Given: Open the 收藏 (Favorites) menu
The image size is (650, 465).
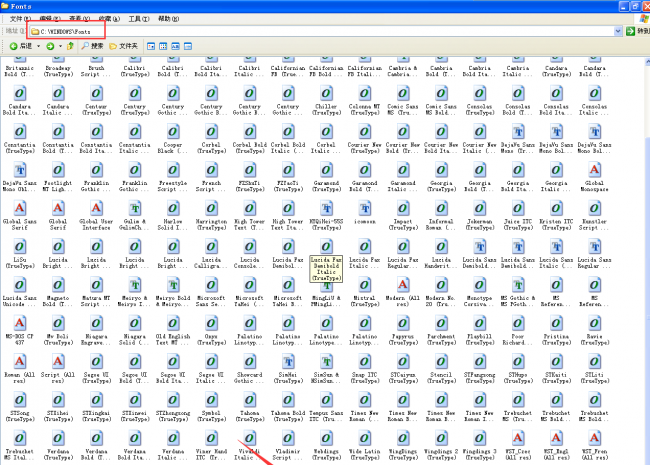Looking at the screenshot, I should (109, 19).
